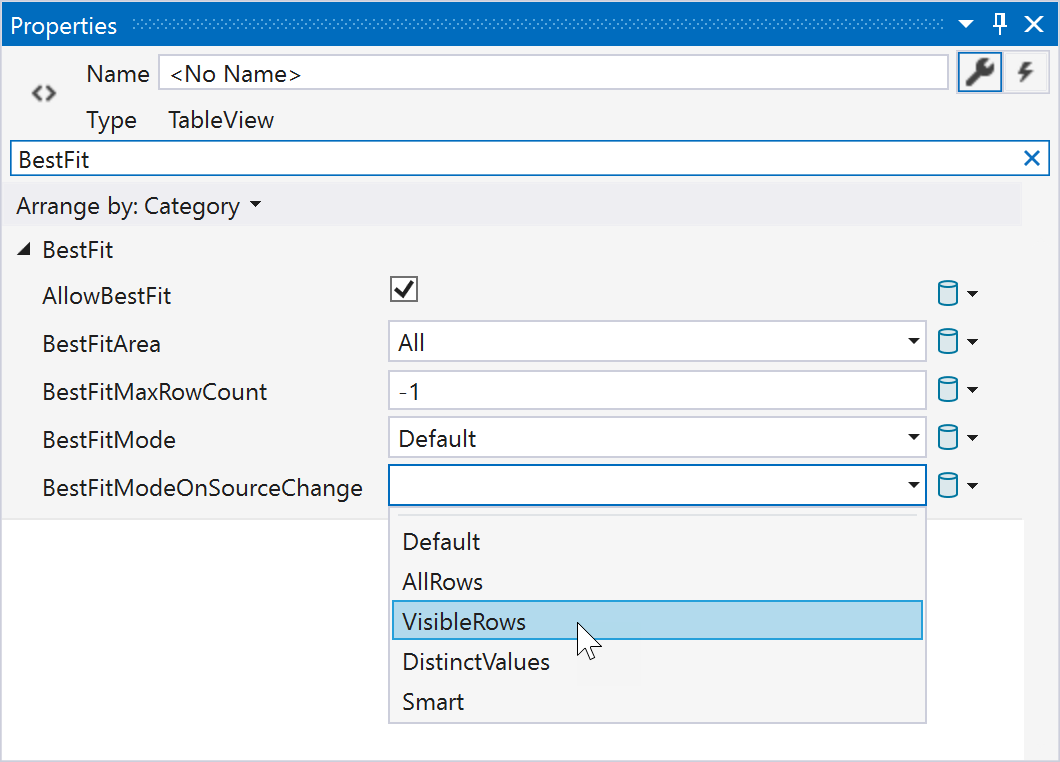The width and height of the screenshot is (1060, 762).
Task: Pick DistinctValues in the dropdown list
Action: [476, 662]
